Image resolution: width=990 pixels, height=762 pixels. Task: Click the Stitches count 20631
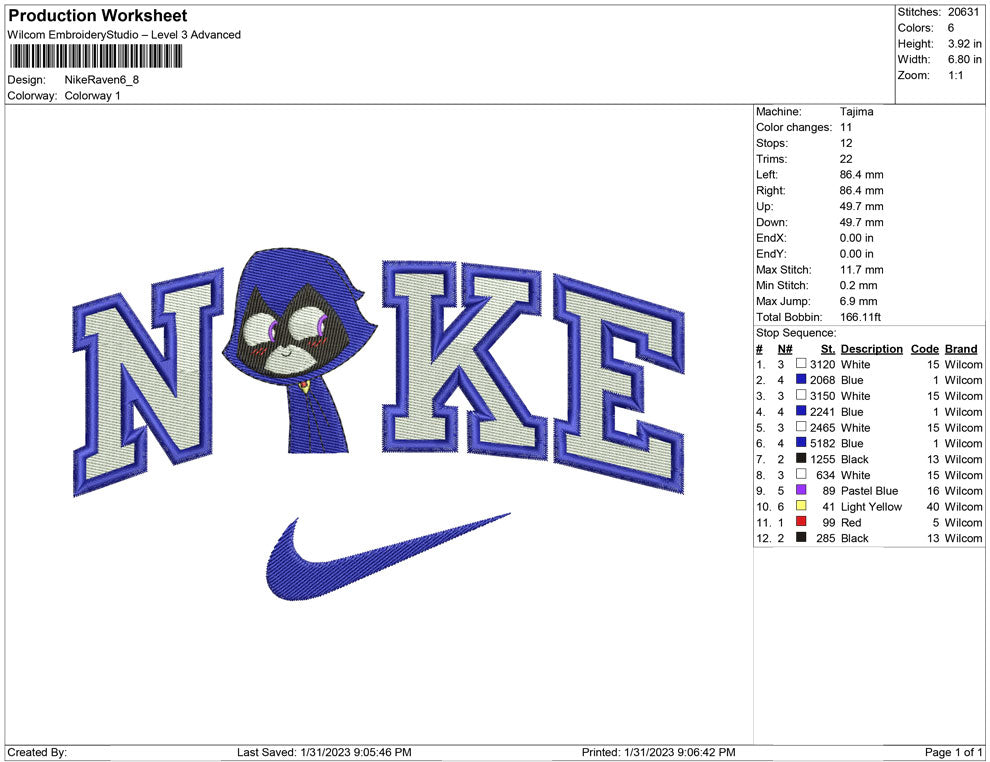[963, 12]
